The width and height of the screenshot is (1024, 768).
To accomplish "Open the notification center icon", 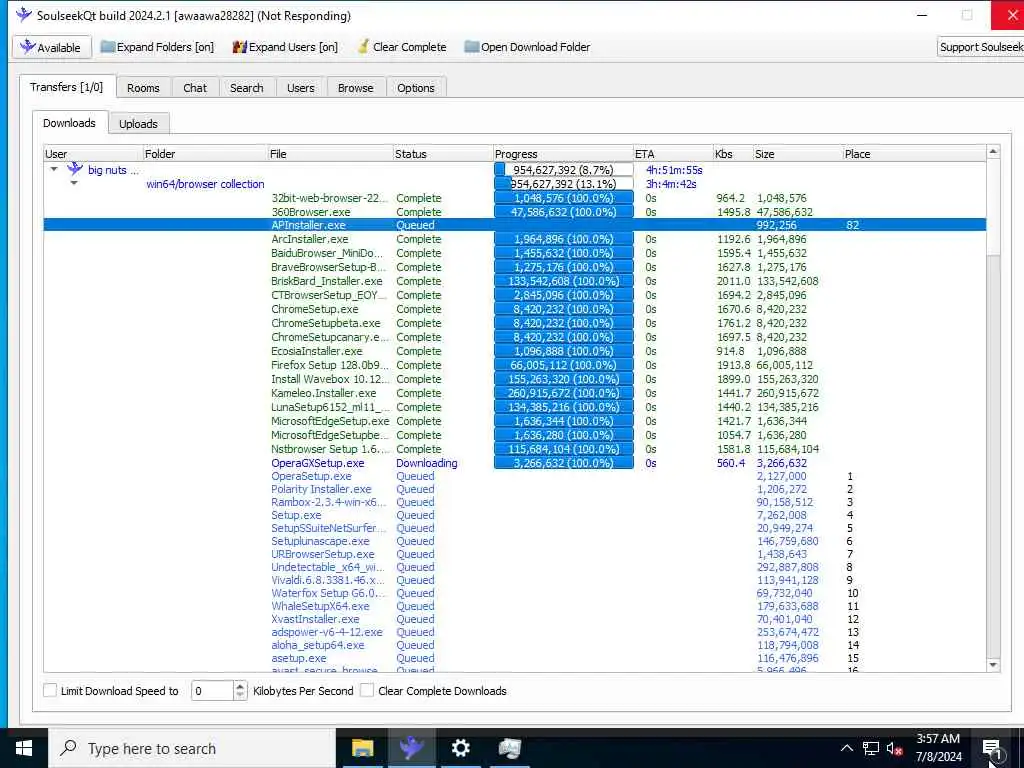I will point(991,748).
